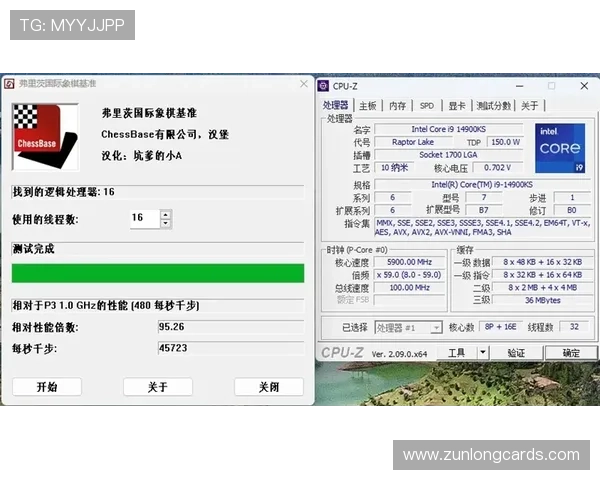600x480 pixels.
Task: Open the SPD tab
Action: [427, 106]
